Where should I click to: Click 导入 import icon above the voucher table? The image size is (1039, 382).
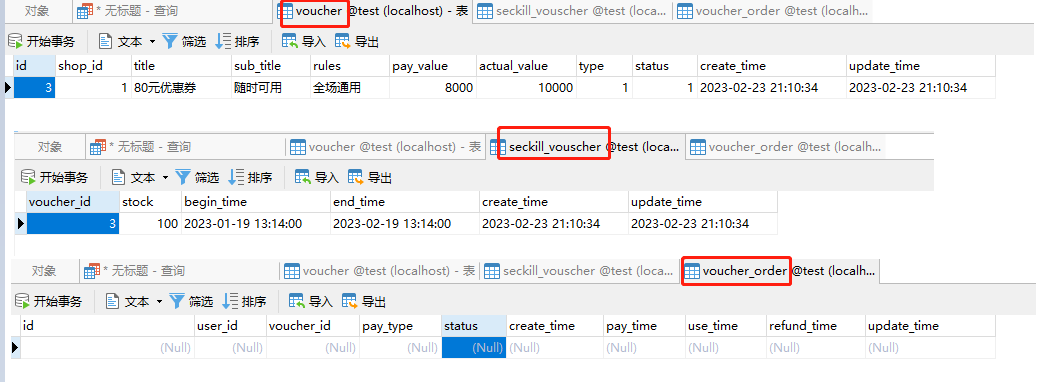click(290, 41)
